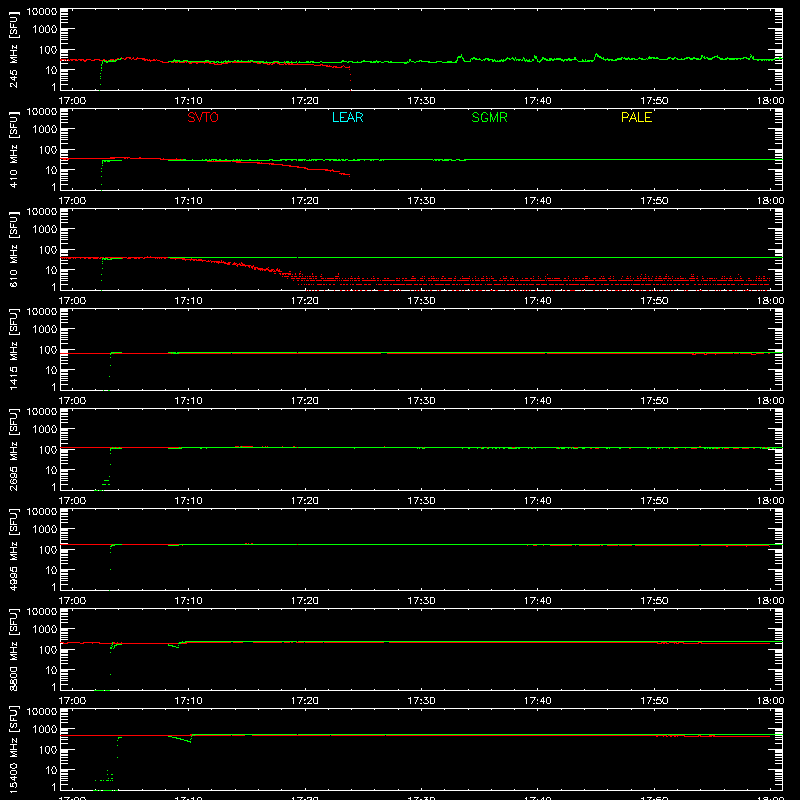Click the 1000 y-axis value on the 410 MHz plot
800x800 pixels.
click(x=45, y=129)
